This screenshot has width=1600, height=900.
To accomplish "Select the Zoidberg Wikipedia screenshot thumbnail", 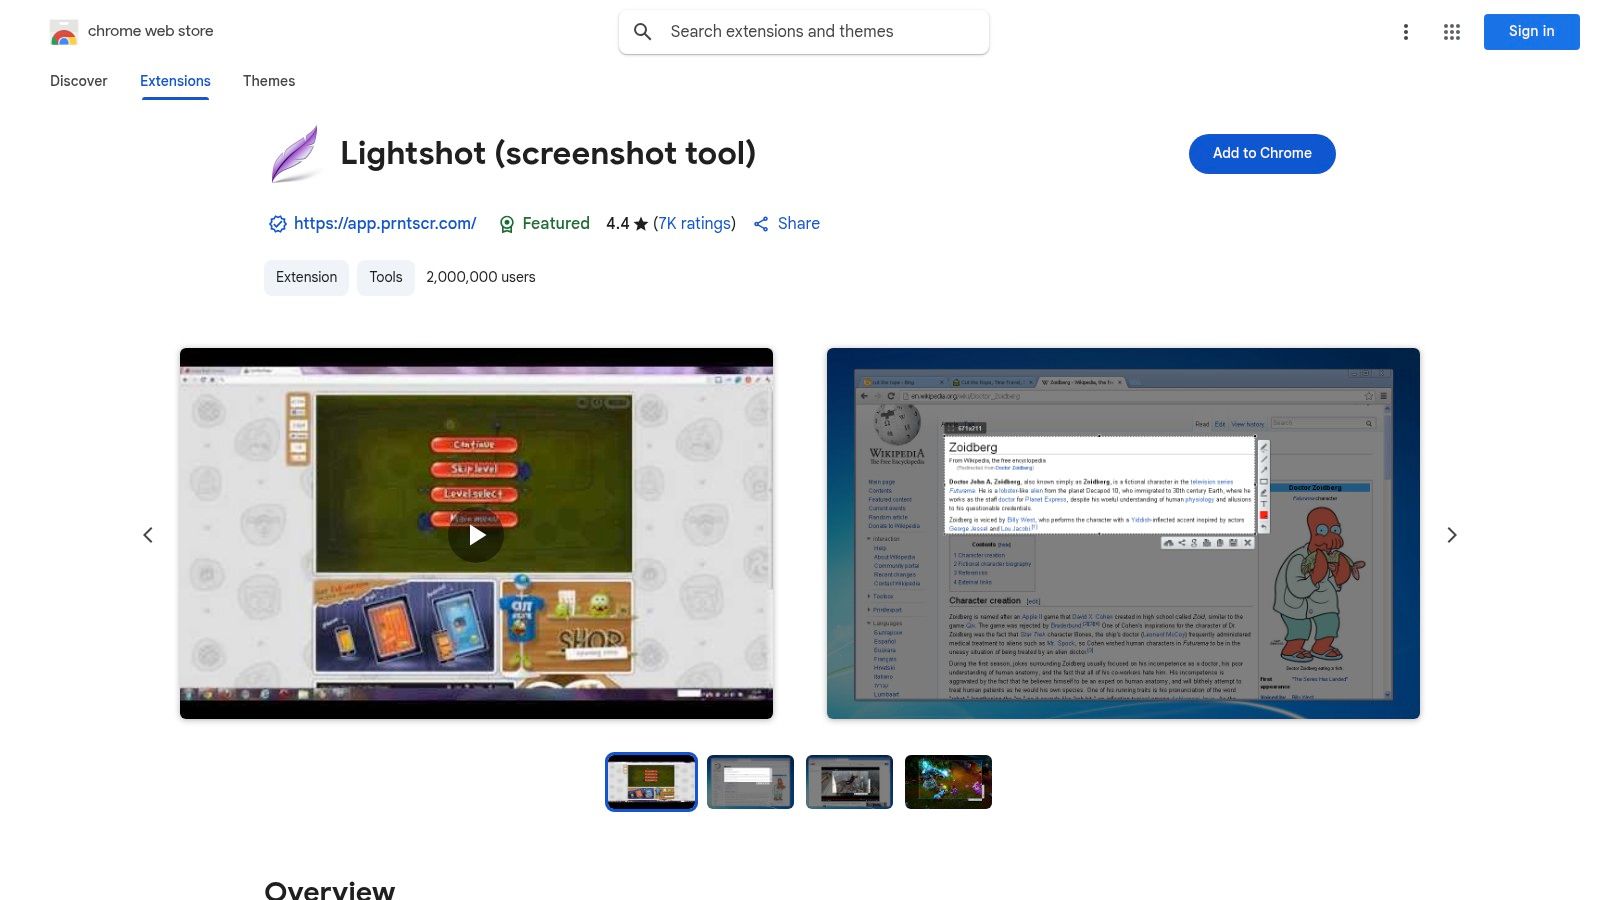I will point(750,782).
